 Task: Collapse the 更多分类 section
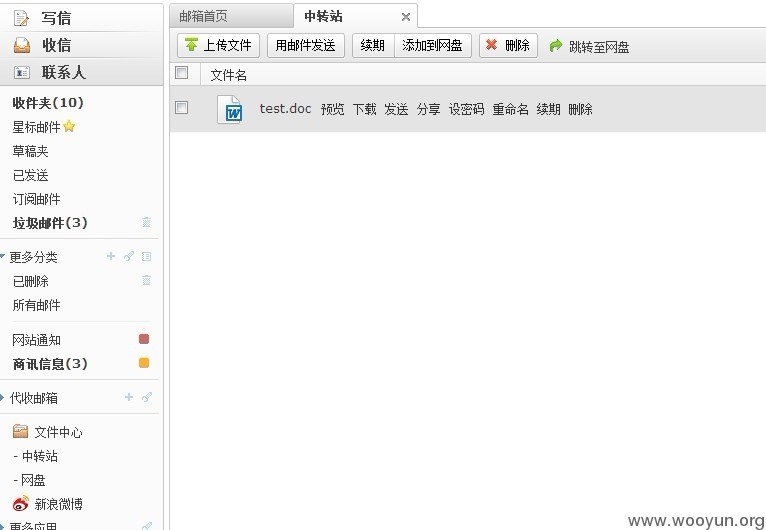(2, 256)
